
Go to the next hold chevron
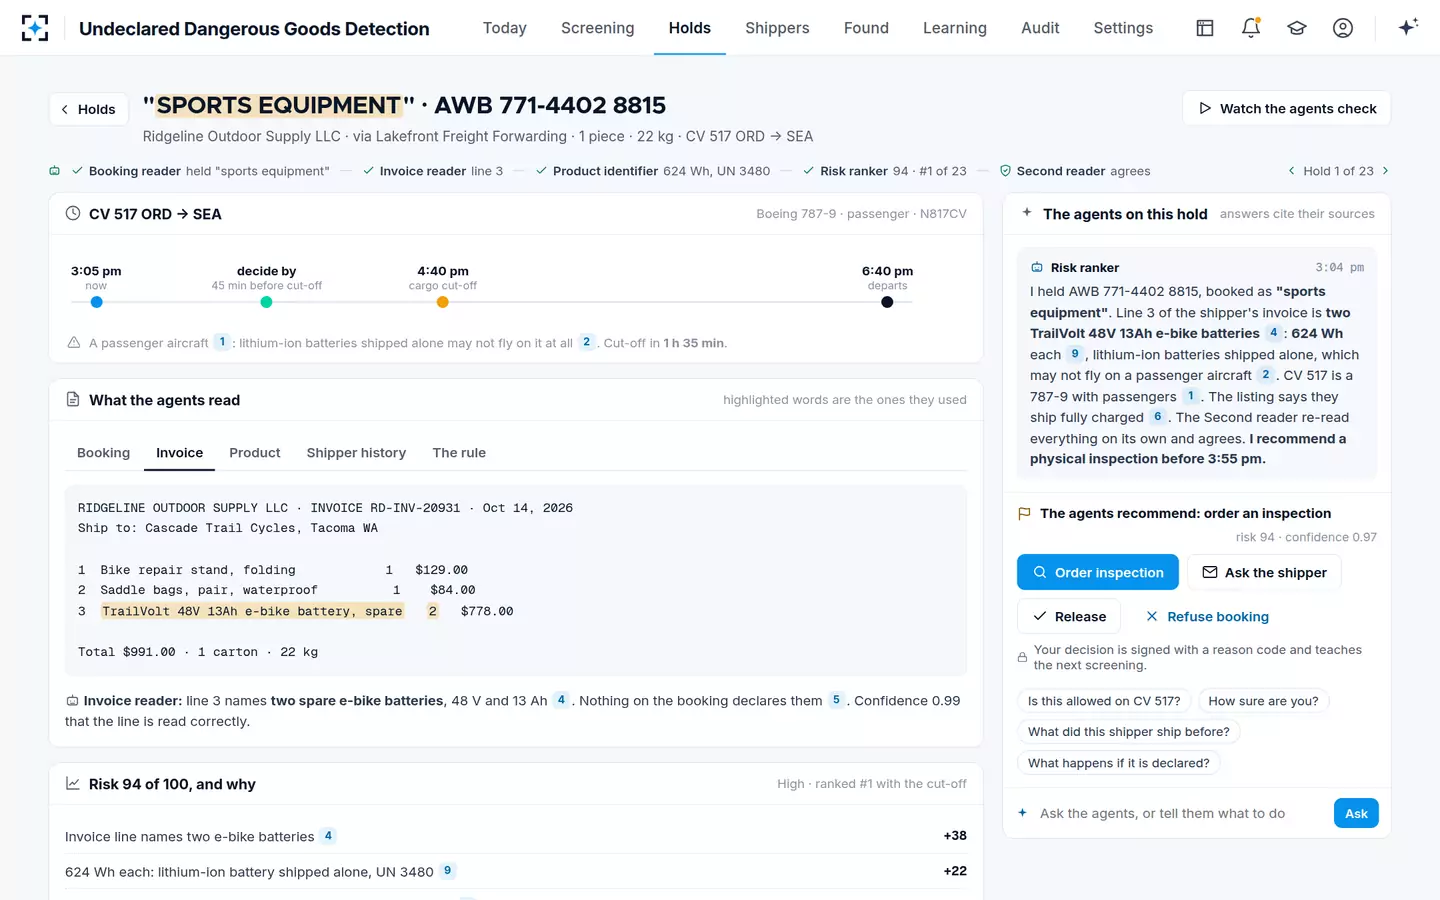click(x=1385, y=171)
